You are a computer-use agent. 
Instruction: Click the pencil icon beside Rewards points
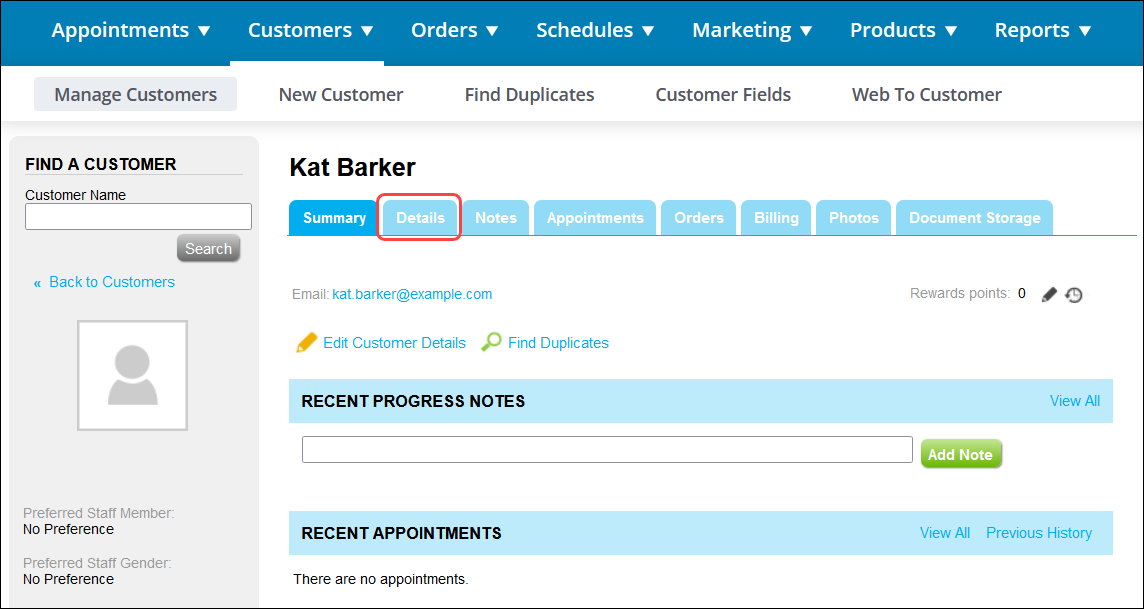point(1049,295)
